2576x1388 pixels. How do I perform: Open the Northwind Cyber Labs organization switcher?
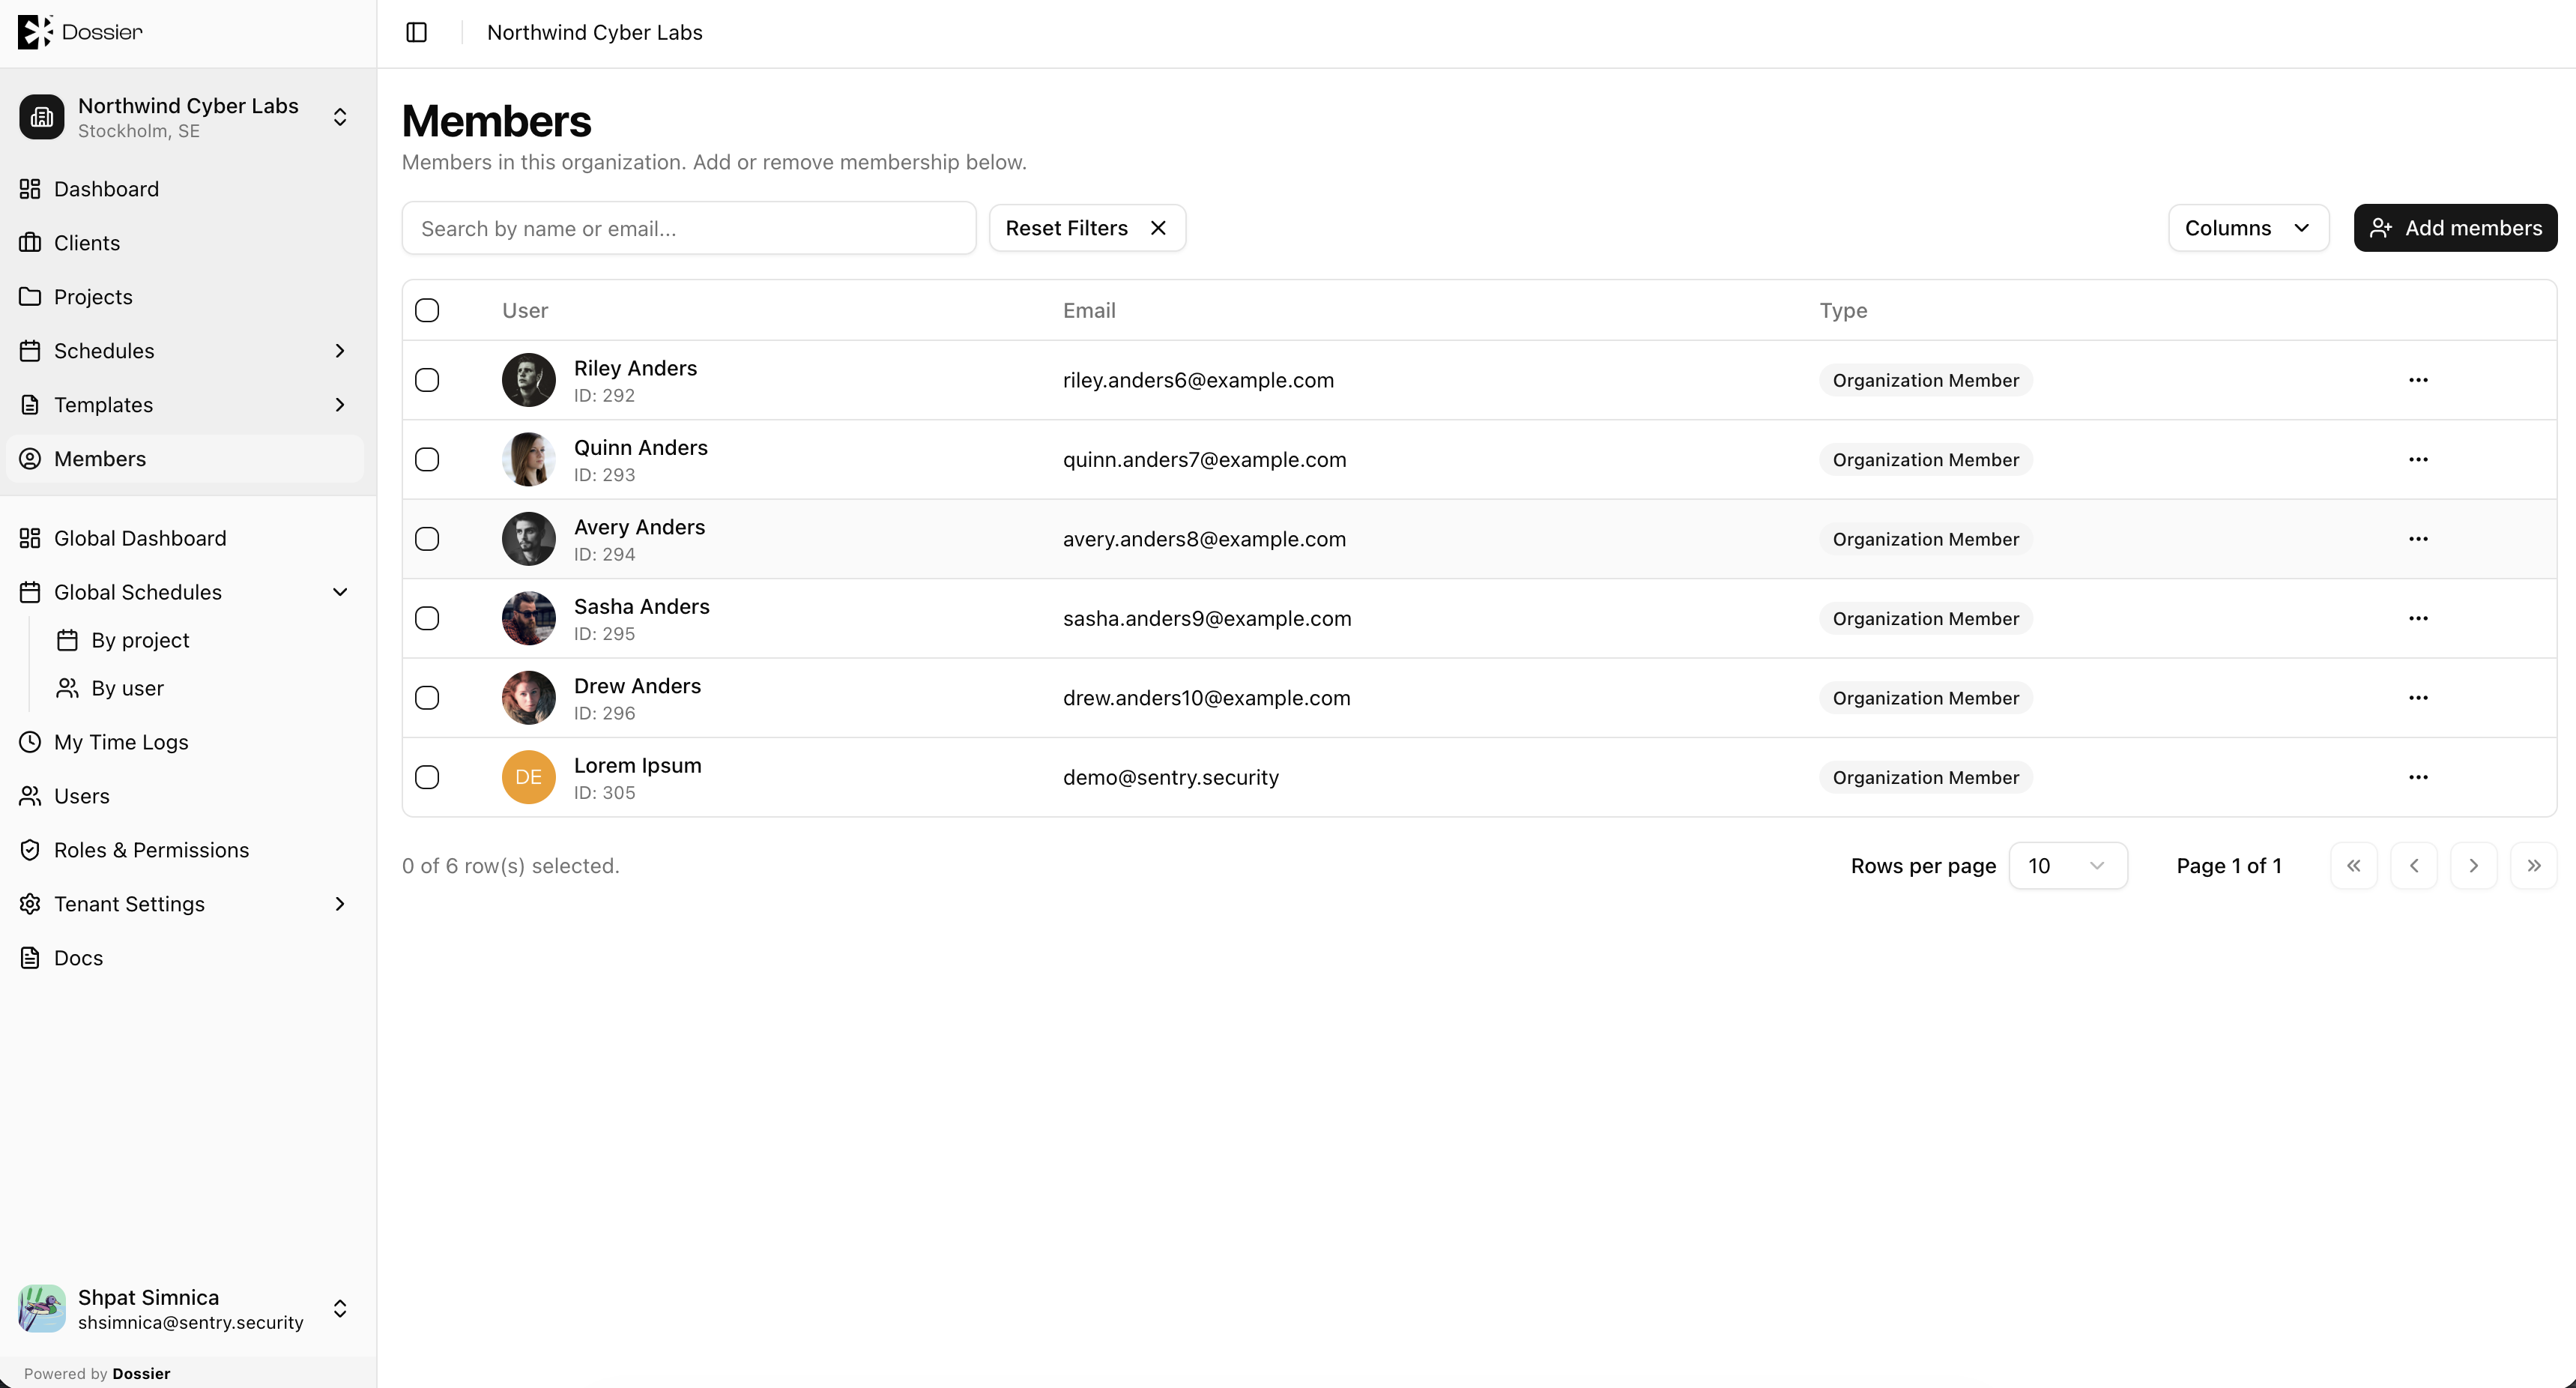click(185, 117)
